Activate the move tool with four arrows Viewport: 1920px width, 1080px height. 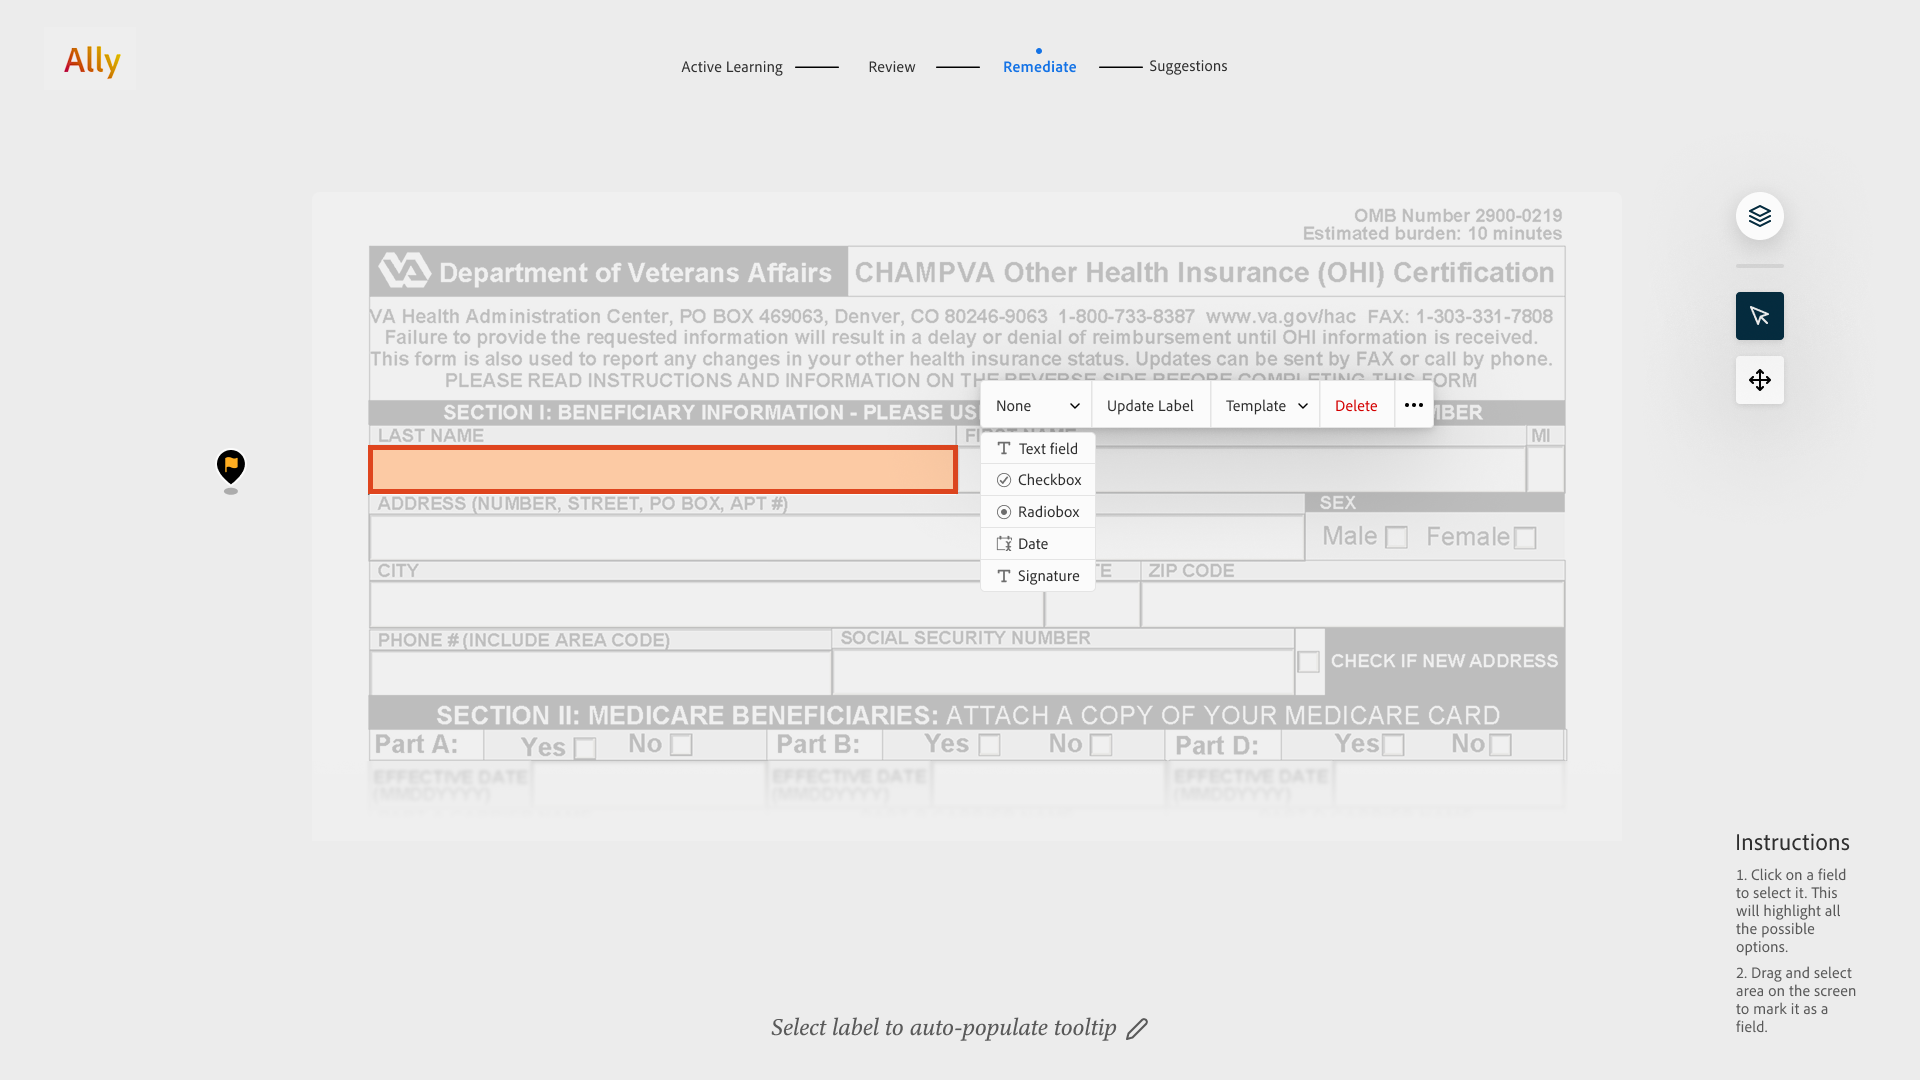1759,380
